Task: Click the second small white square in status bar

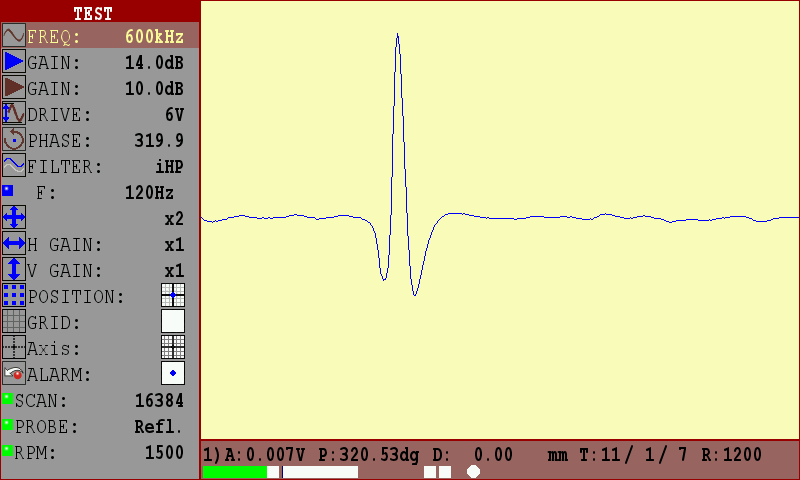Action: click(x=445, y=472)
